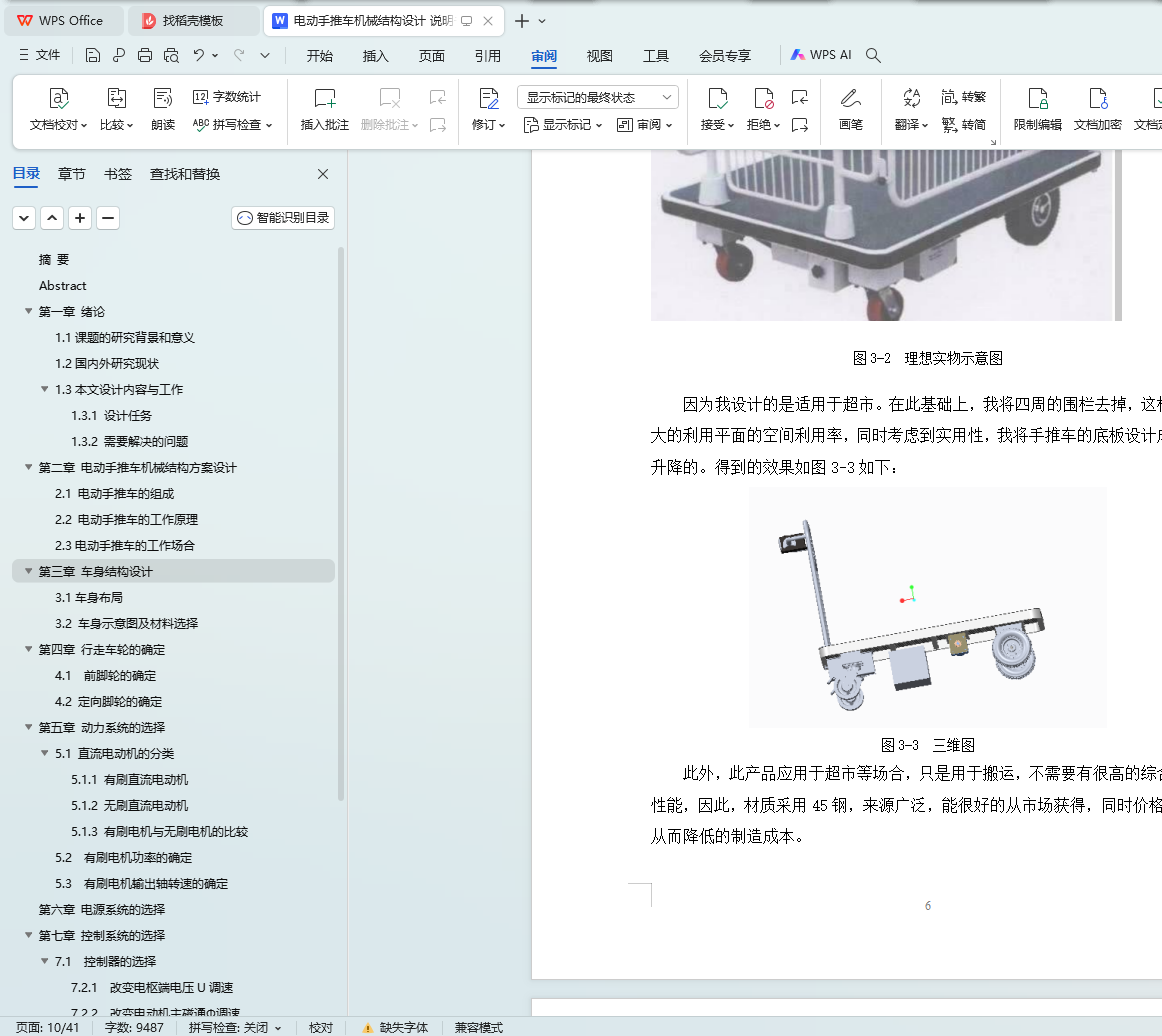Open 显示标记 dropdown

tap(563, 124)
